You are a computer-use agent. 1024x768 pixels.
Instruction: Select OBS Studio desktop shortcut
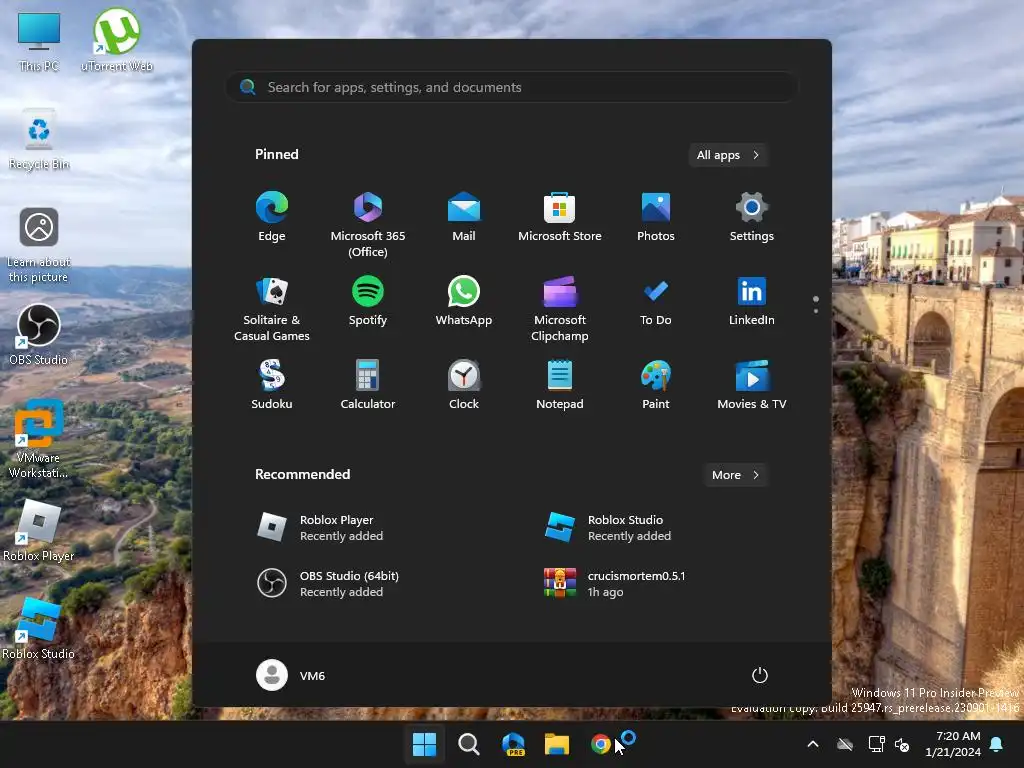pos(39,334)
